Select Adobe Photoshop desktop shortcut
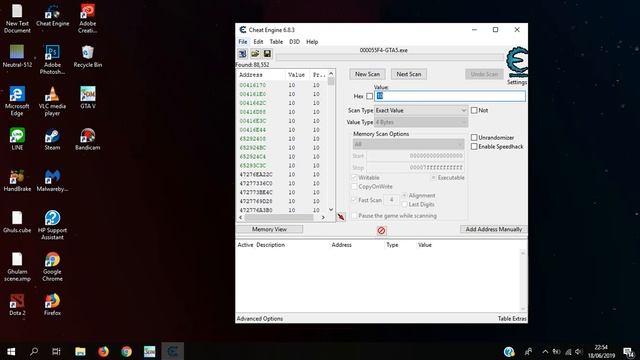Screen dimensions: 640x360 [x=52, y=60]
